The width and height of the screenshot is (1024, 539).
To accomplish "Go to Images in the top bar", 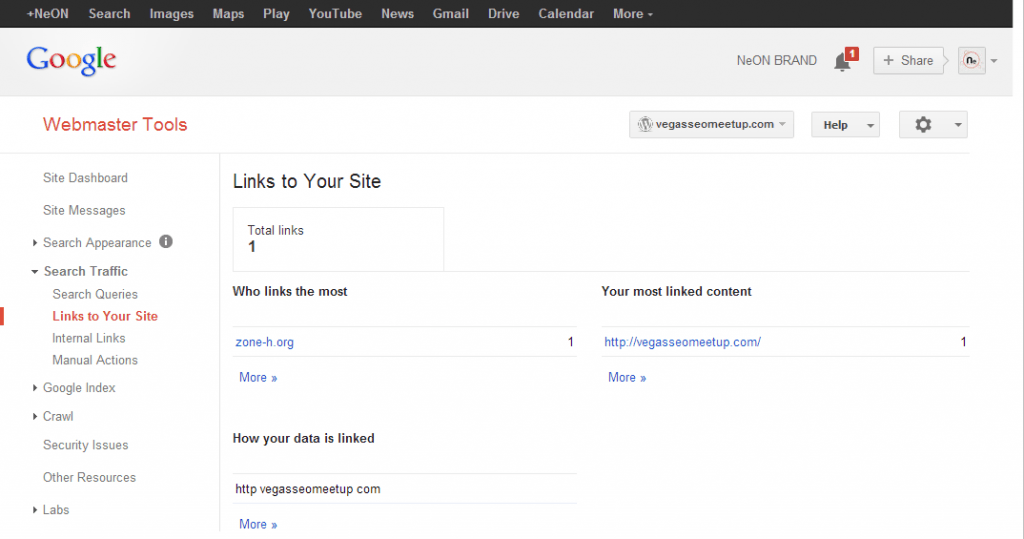I will click(171, 14).
